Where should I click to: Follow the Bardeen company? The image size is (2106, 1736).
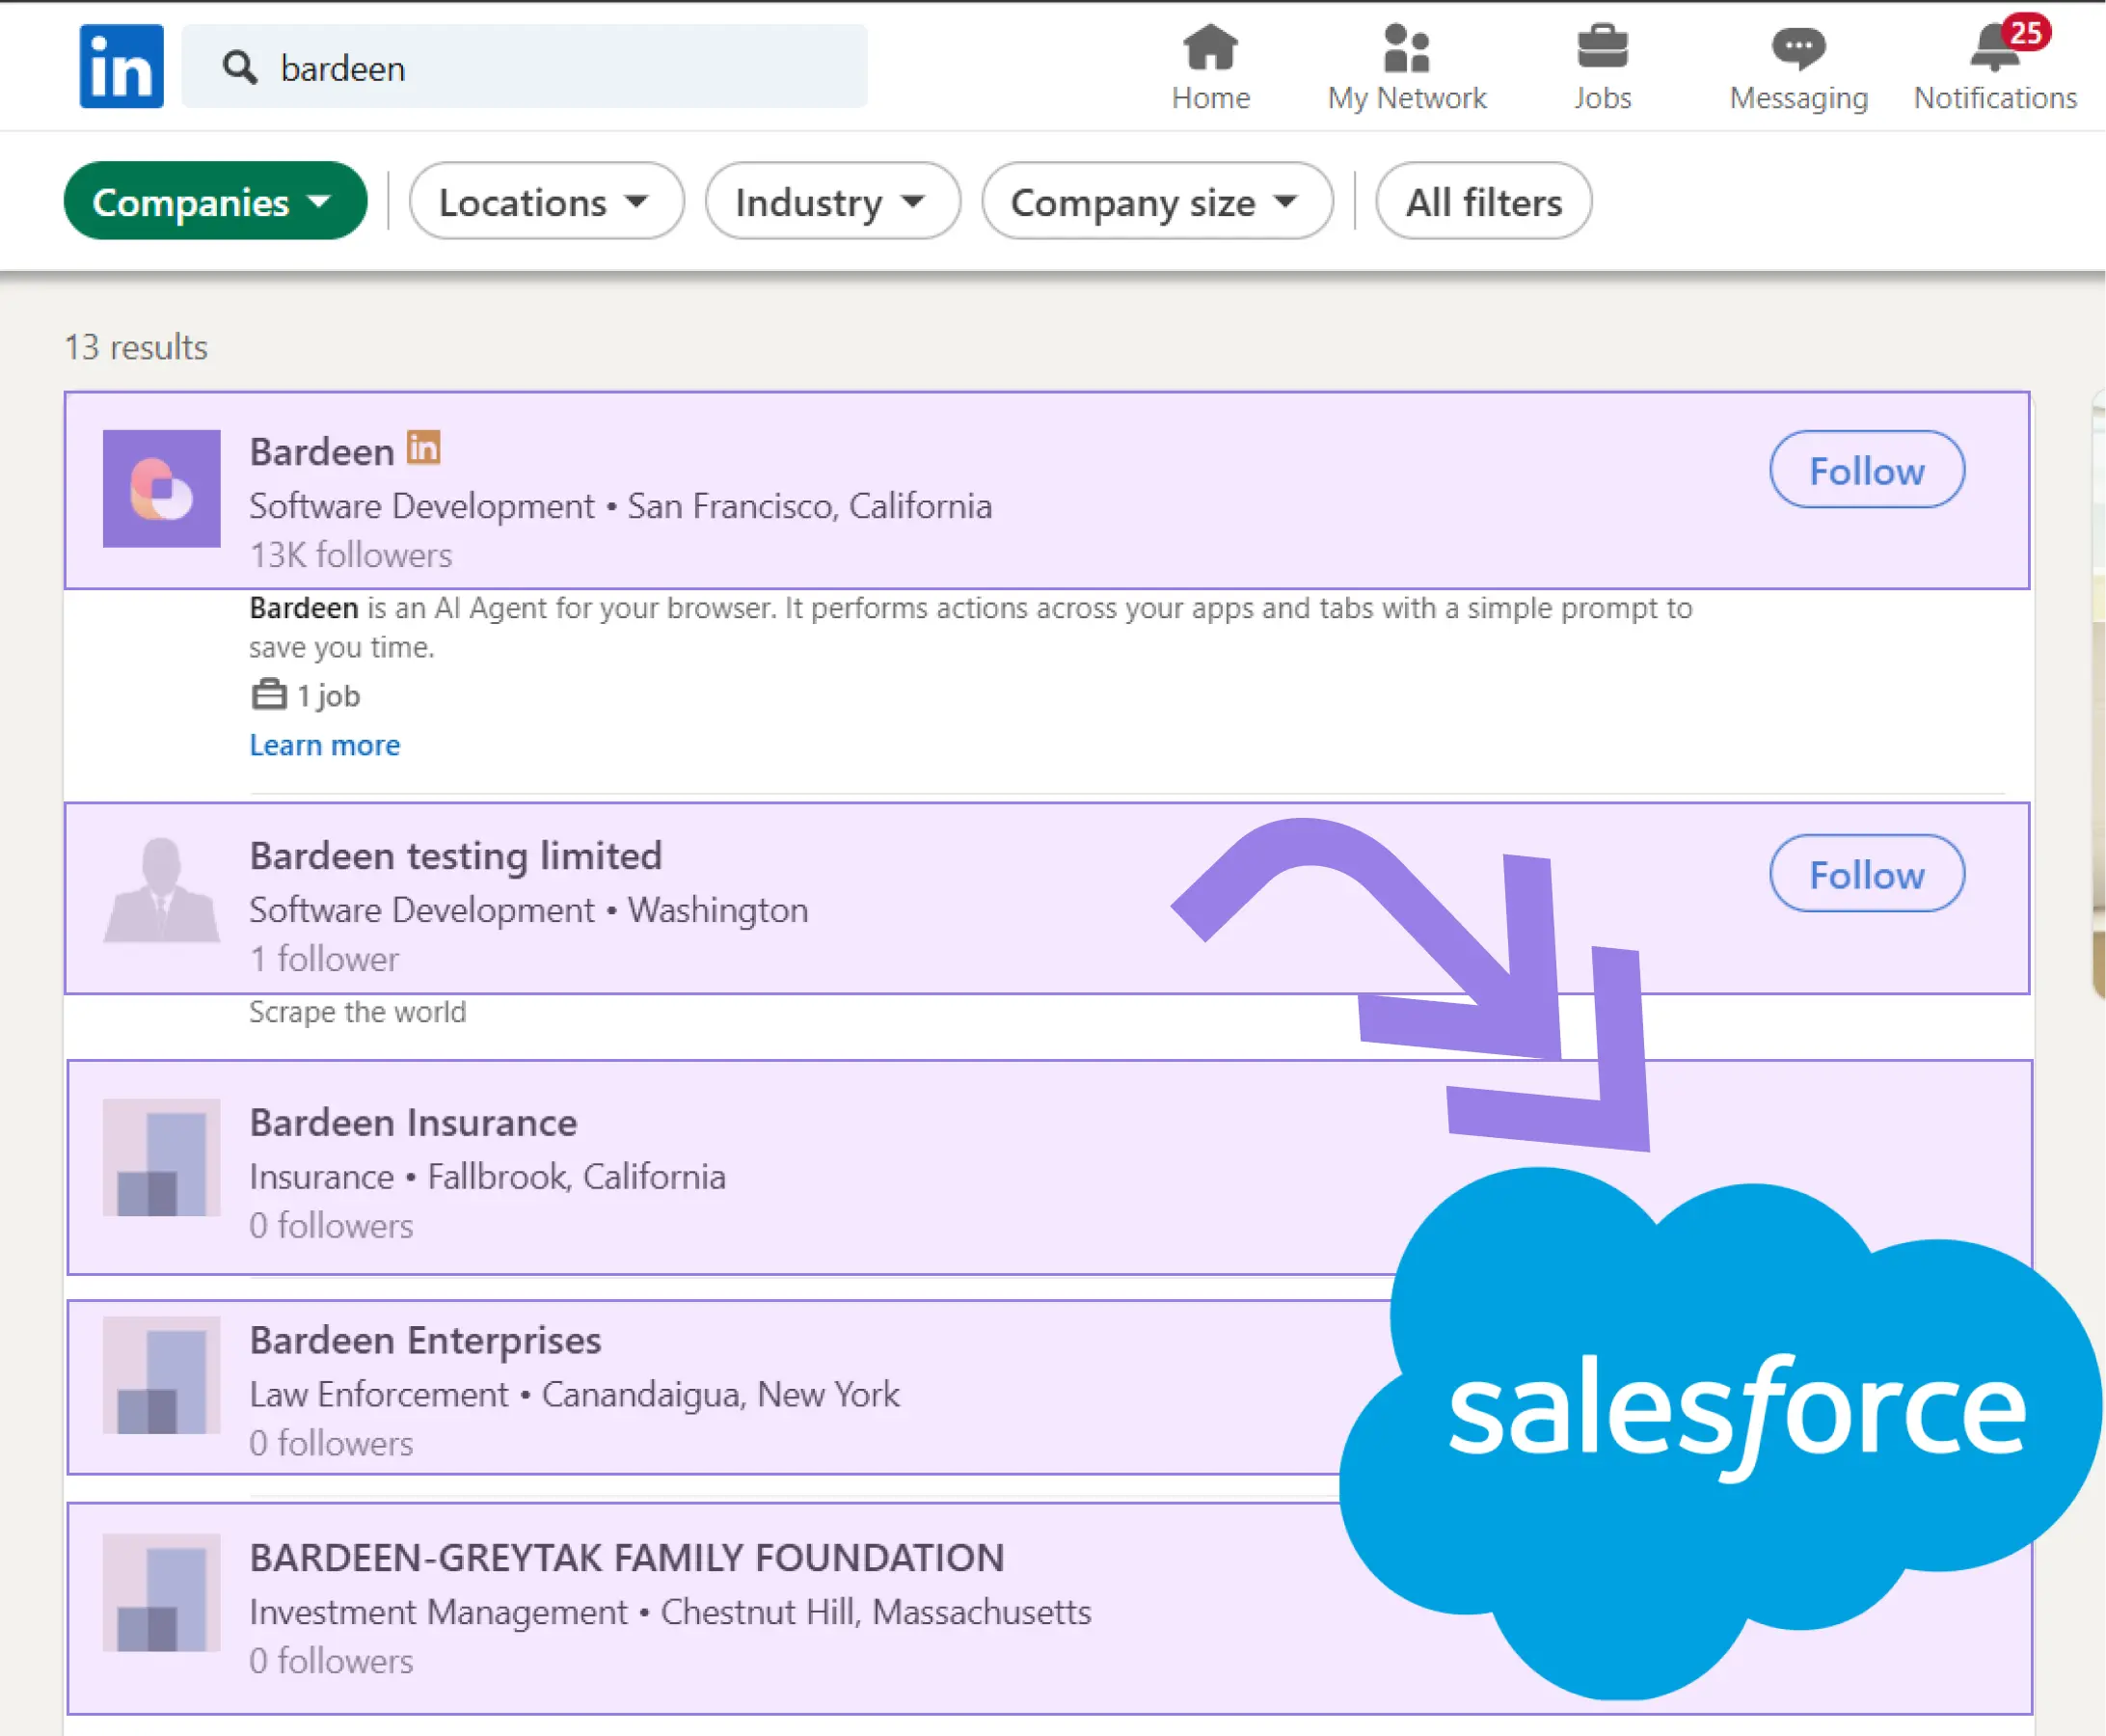pos(1866,470)
